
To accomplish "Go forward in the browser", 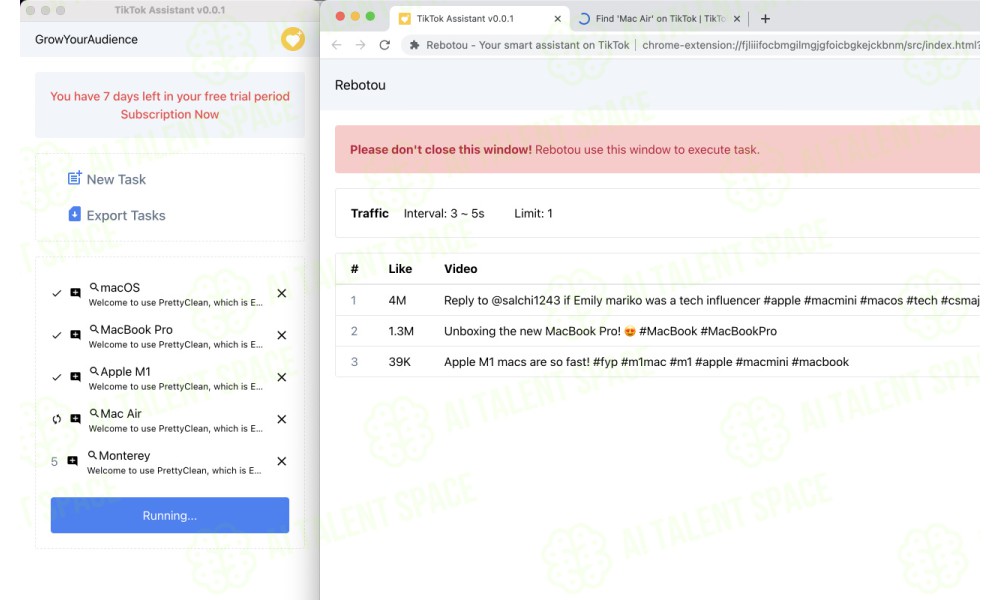I will point(360,45).
